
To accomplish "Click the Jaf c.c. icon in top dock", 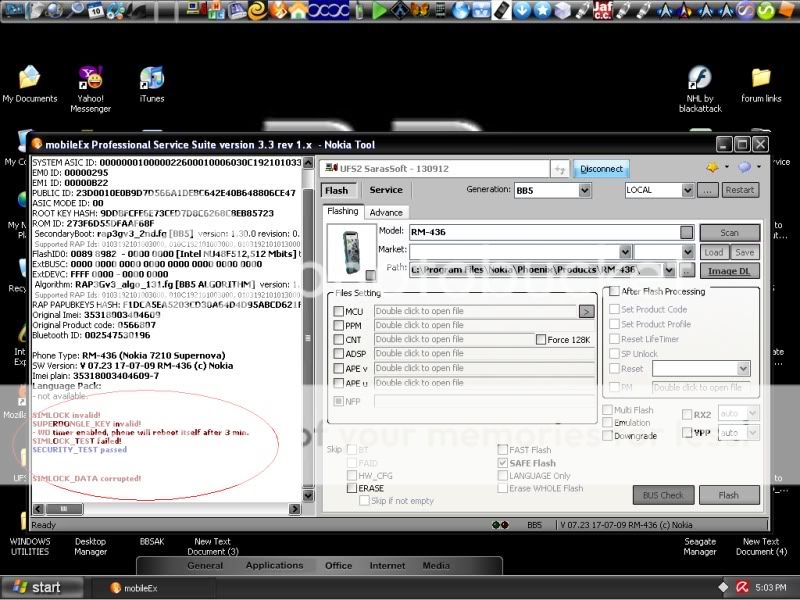I will 603,10.
